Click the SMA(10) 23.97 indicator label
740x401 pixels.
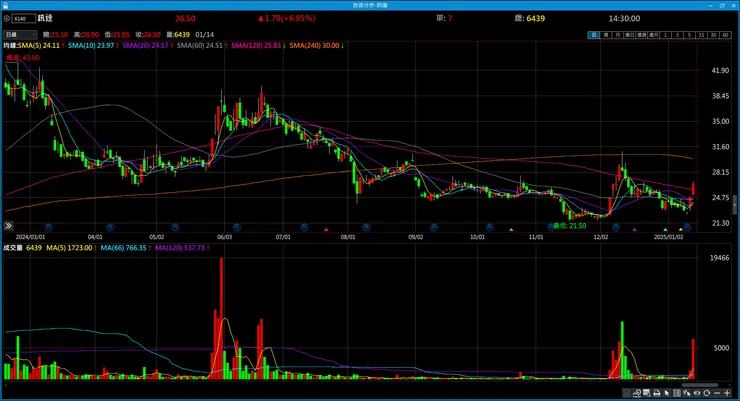click(91, 45)
